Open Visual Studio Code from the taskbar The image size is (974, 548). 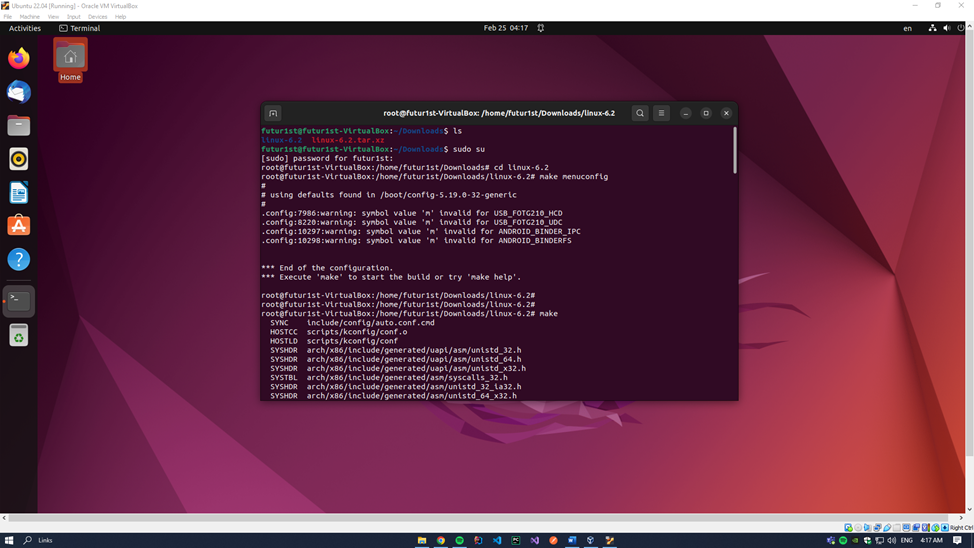pyautogui.click(x=497, y=540)
